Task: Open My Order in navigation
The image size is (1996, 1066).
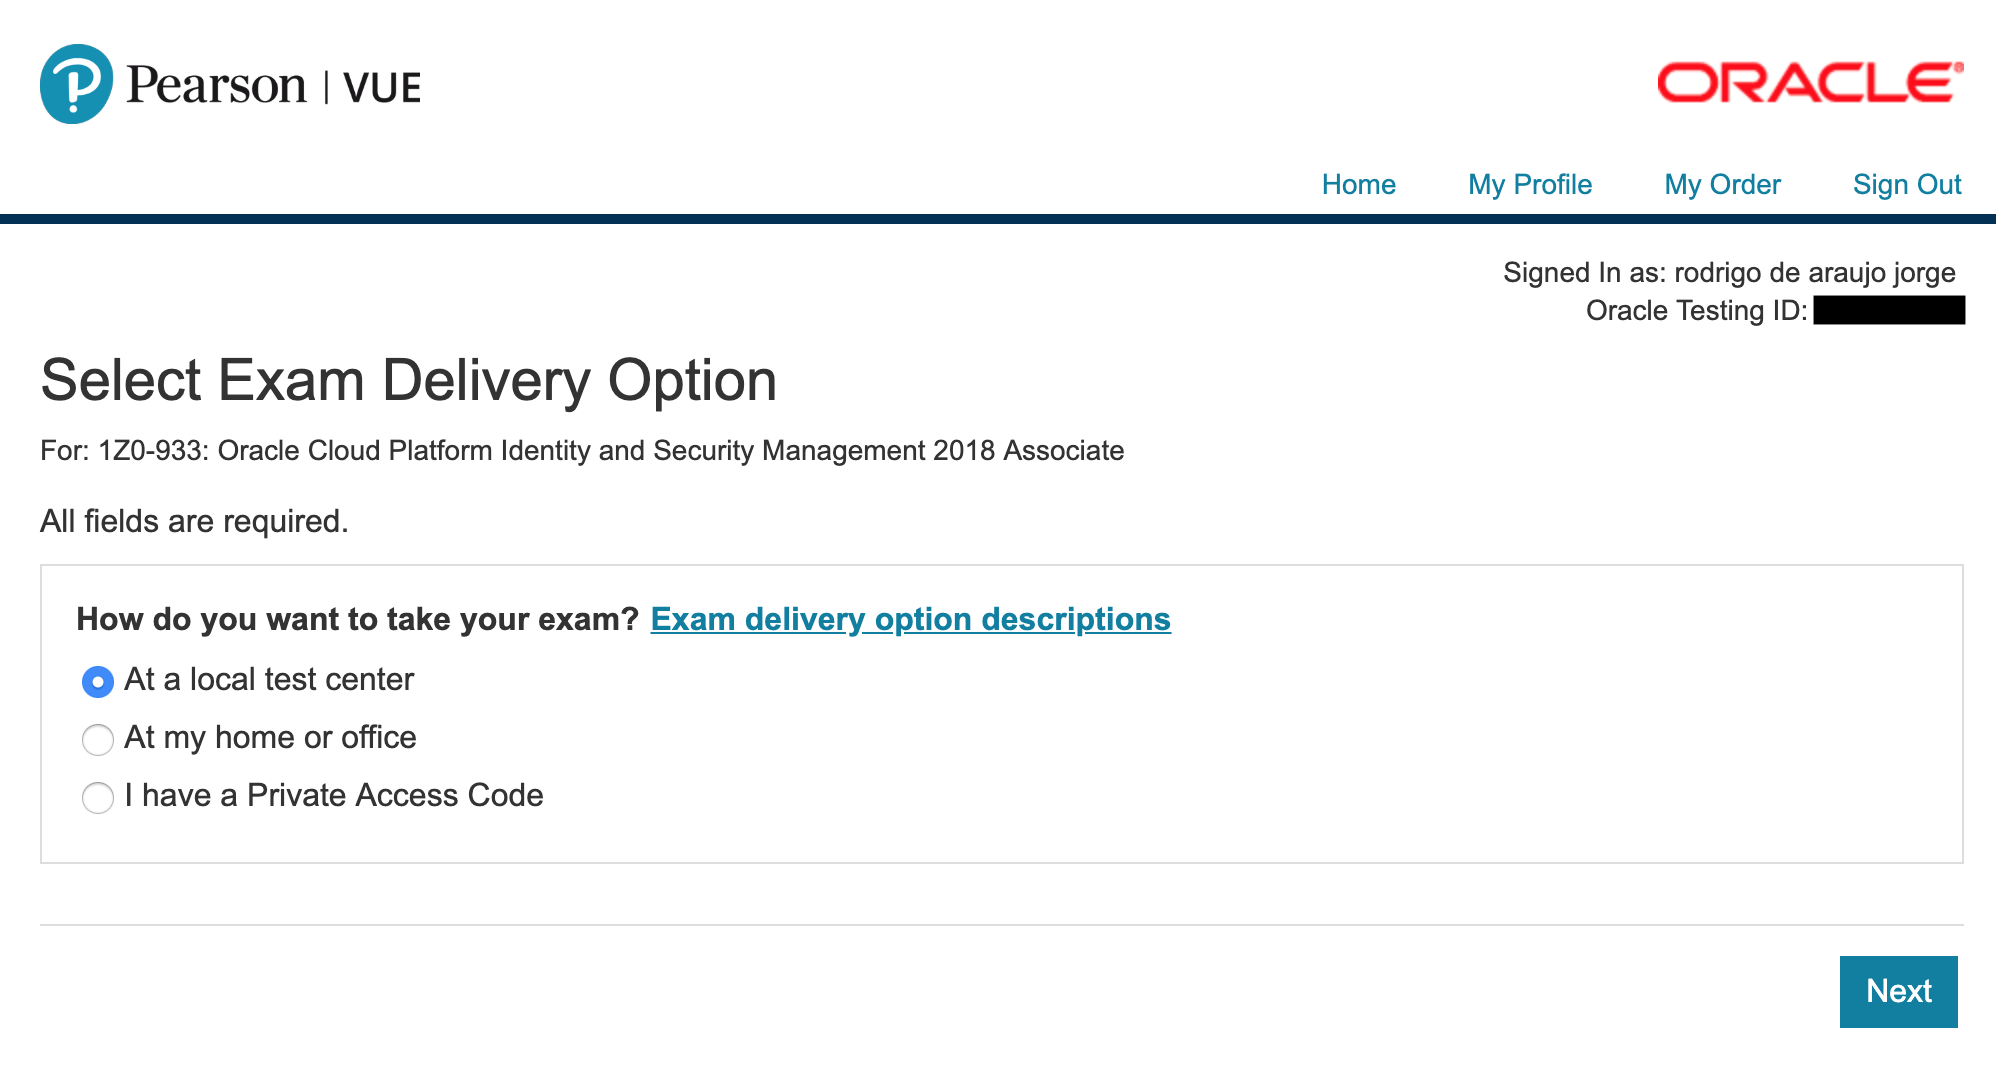Action: (1722, 184)
